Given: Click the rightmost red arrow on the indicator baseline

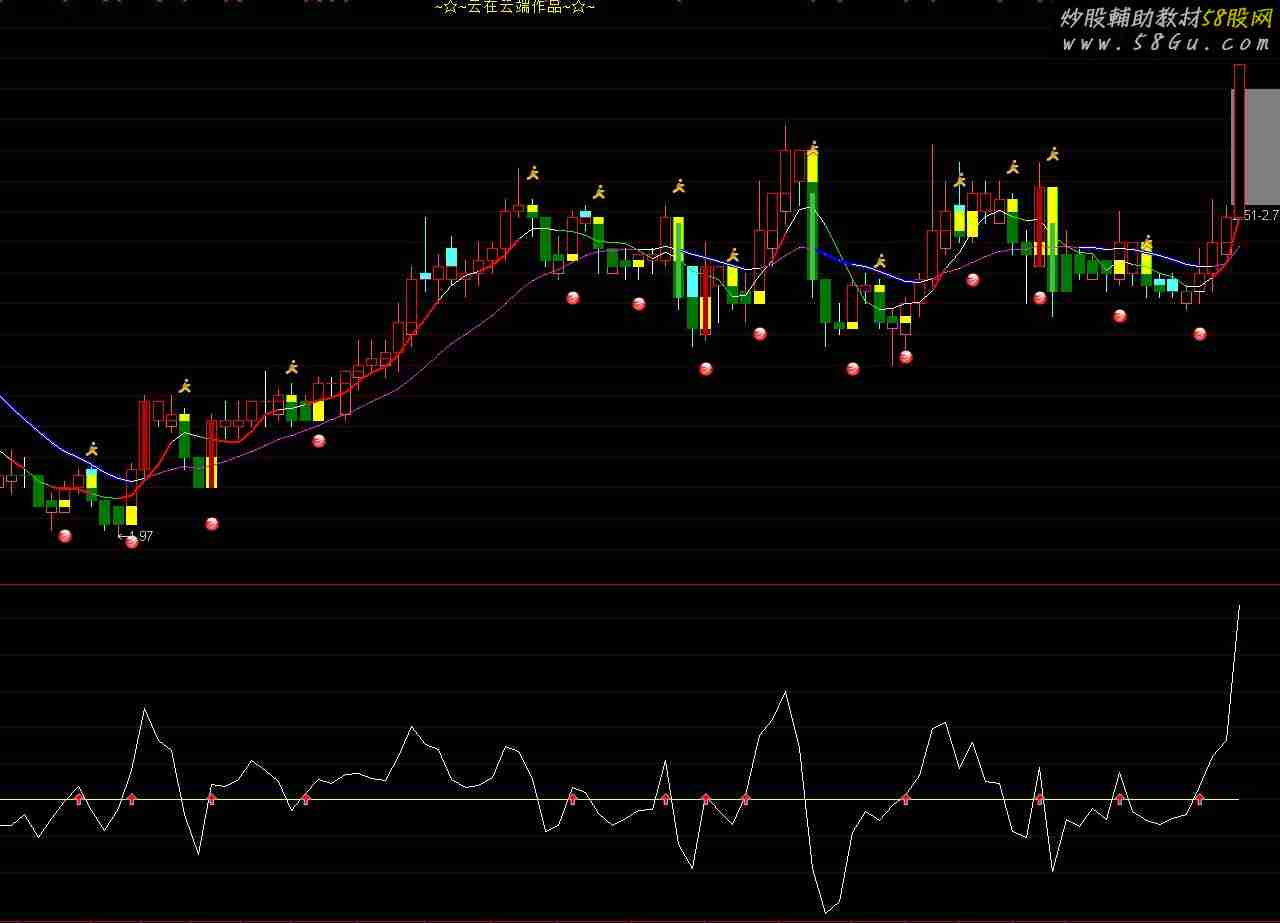Looking at the screenshot, I should tap(1199, 799).
